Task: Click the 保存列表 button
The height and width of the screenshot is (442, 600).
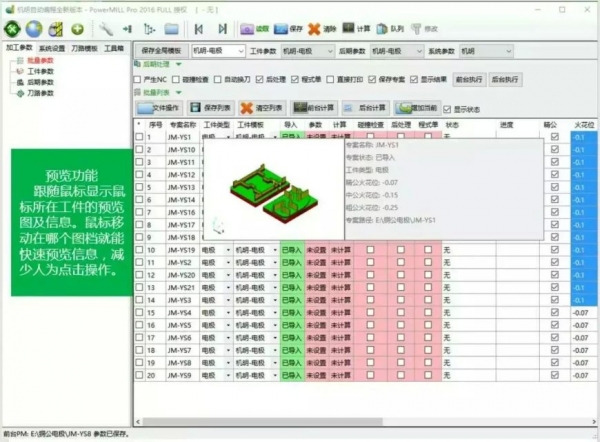Action: pos(211,108)
